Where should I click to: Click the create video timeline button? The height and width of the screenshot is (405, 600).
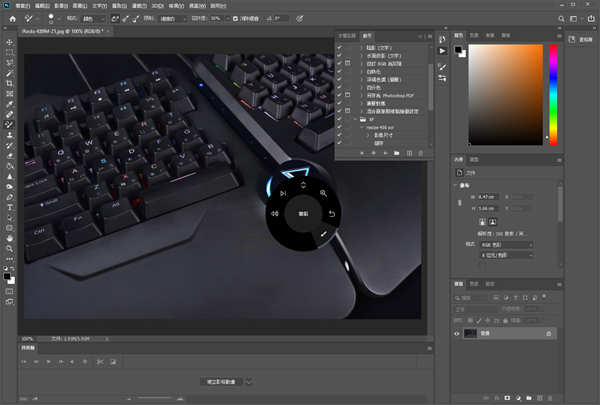(221, 382)
